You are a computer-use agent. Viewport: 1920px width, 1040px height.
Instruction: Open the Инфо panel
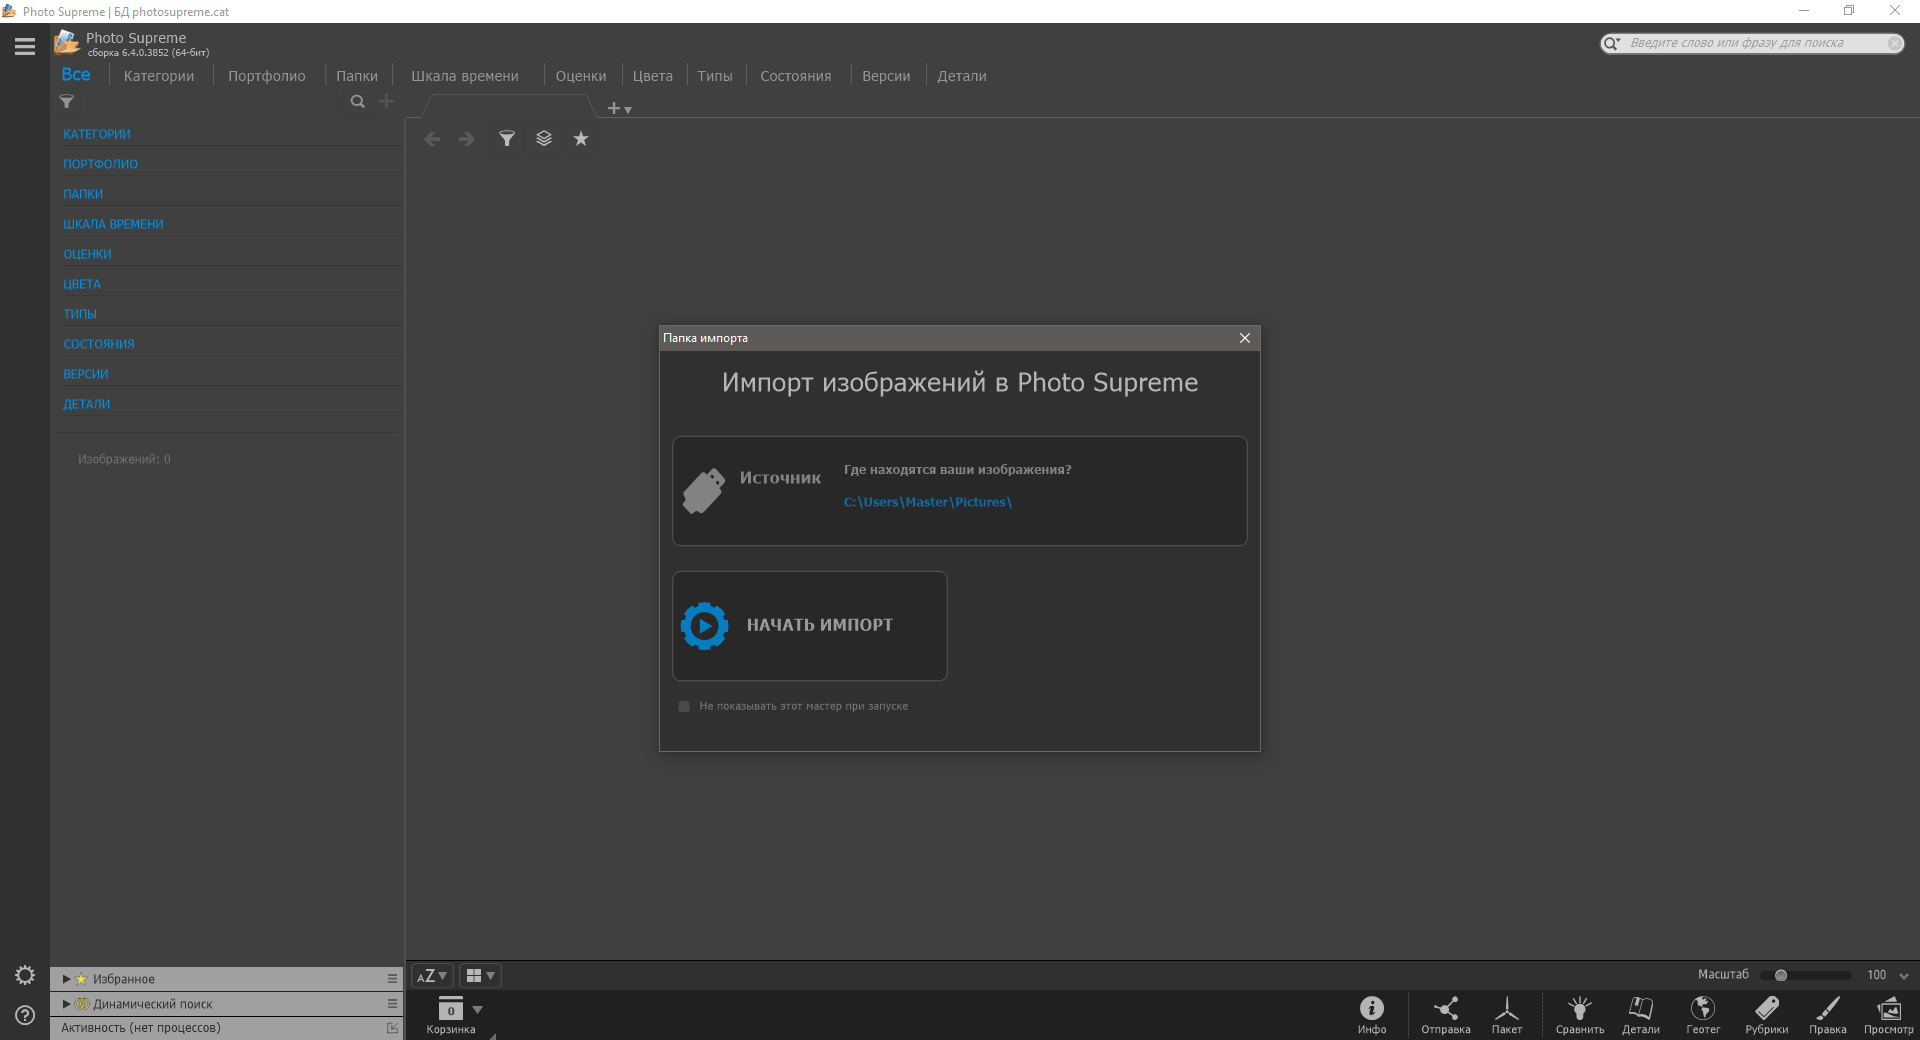click(x=1372, y=1015)
